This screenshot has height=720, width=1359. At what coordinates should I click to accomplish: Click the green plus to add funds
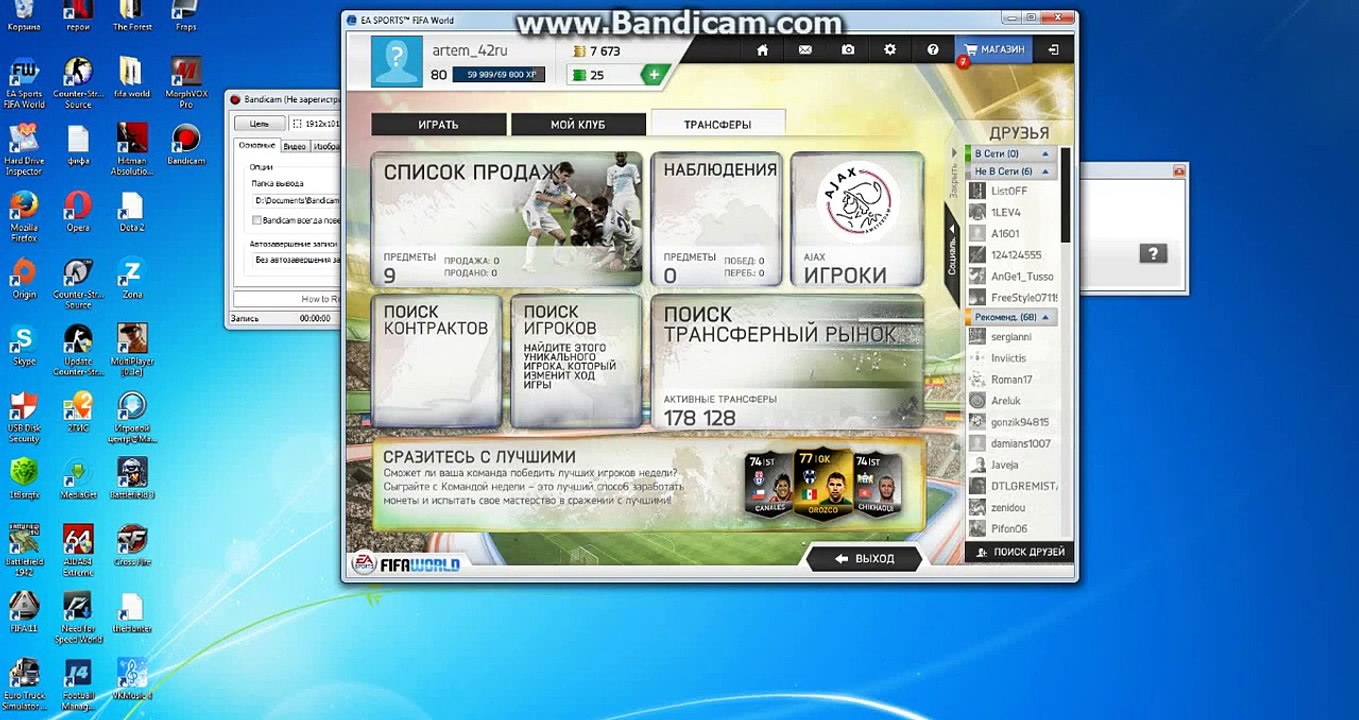pos(653,75)
